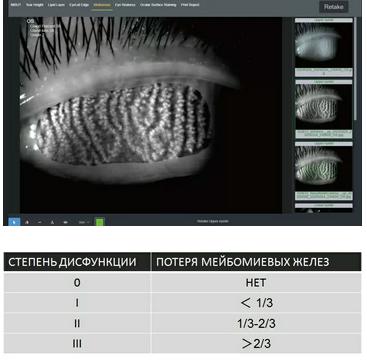Open the Print Report tab
367x361 pixels.
[x=190, y=5]
